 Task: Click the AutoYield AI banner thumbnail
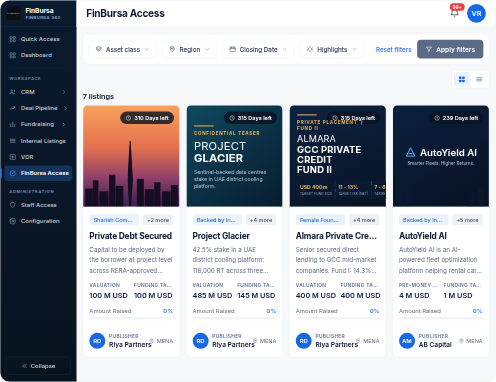pos(441,156)
